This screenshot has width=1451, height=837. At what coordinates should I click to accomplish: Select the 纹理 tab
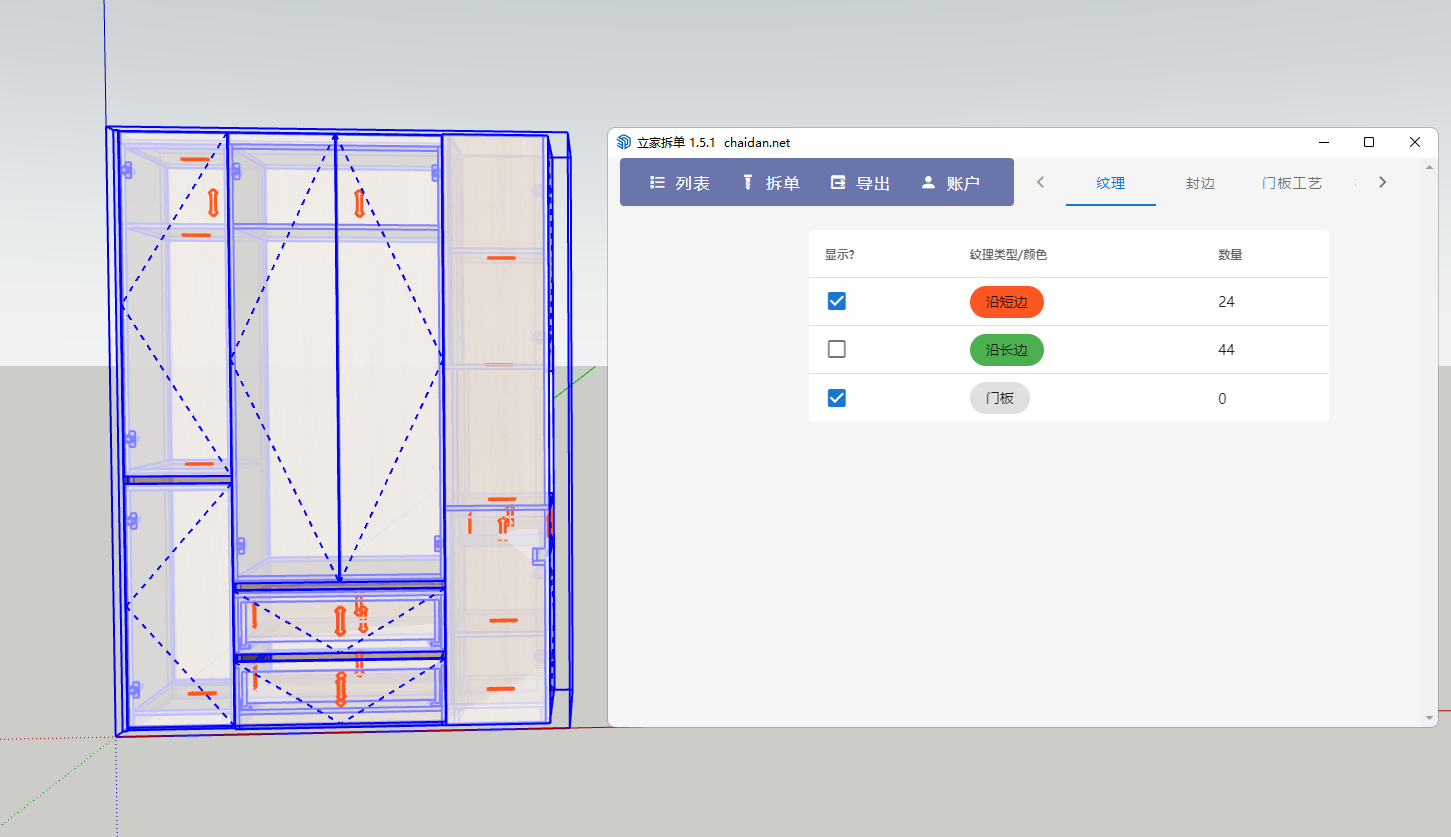click(1110, 183)
